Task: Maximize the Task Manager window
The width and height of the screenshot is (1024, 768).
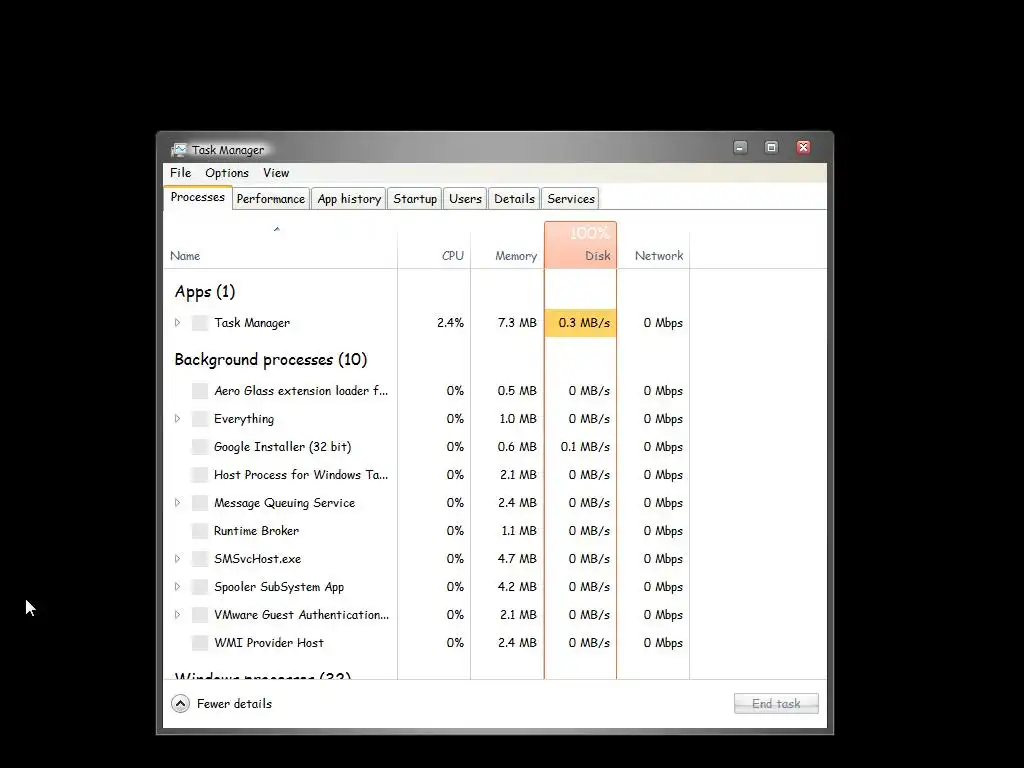Action: pyautogui.click(x=771, y=148)
